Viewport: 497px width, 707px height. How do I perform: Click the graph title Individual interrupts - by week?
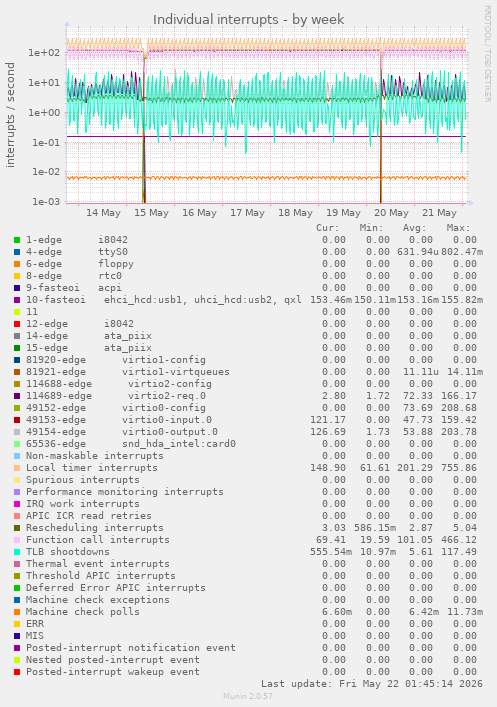248,20
